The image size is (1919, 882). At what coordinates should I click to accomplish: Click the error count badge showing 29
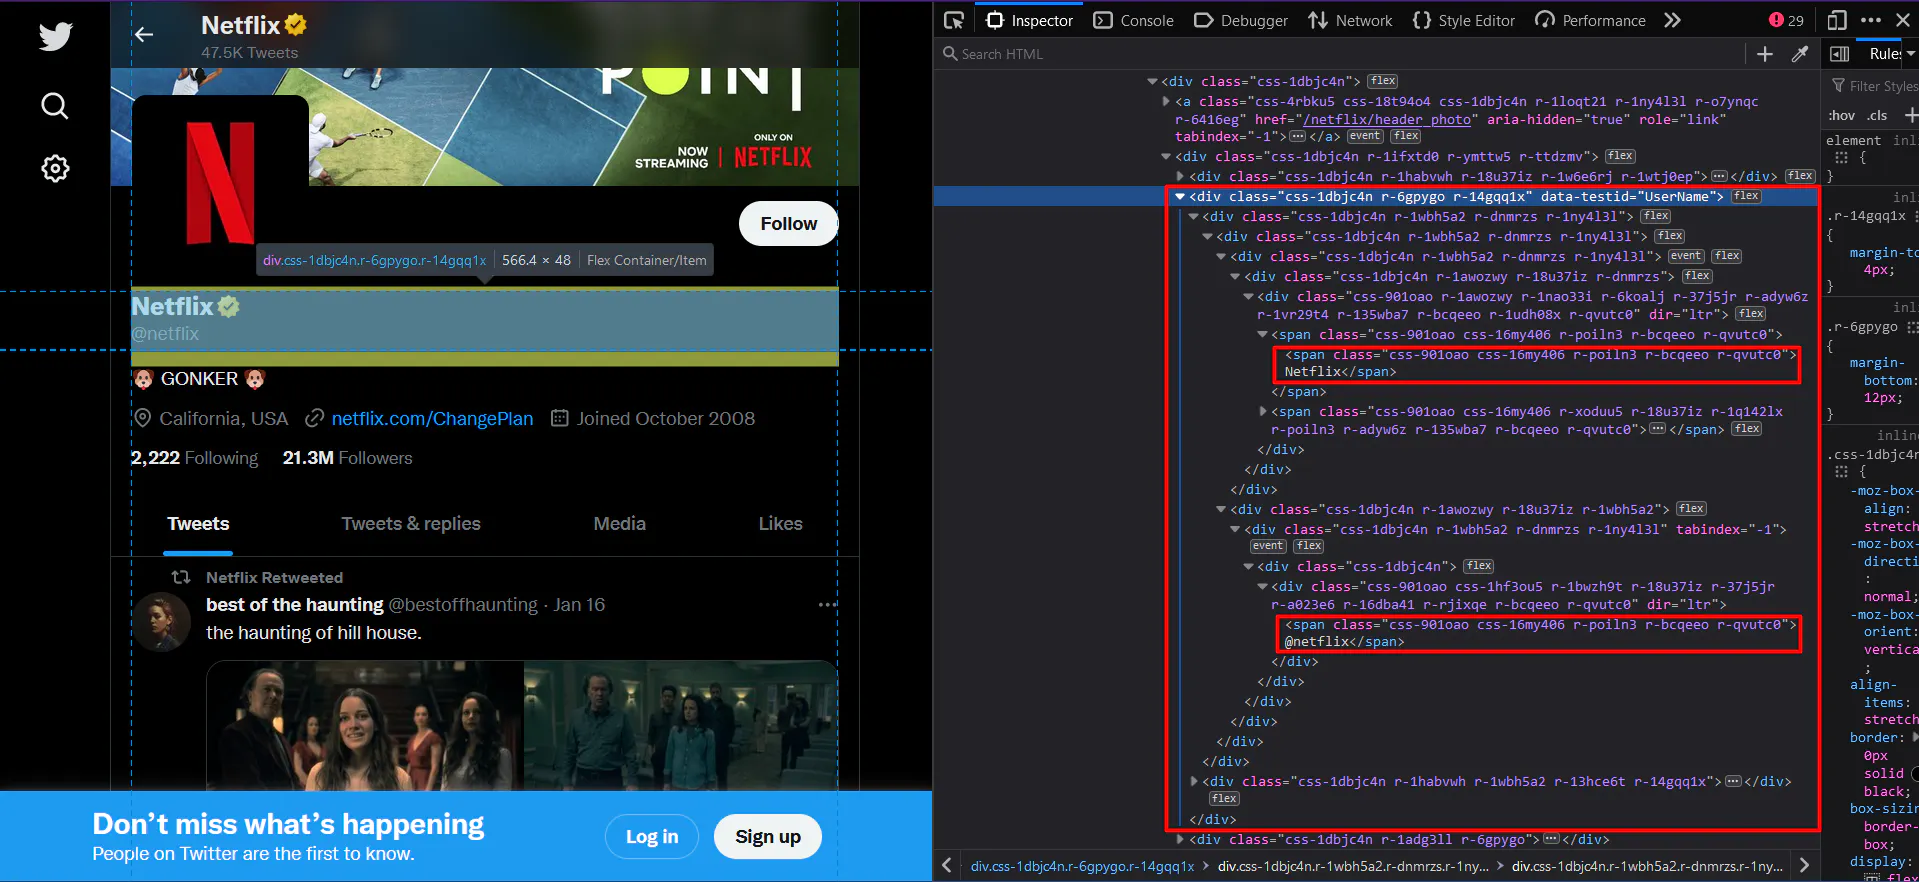coord(1786,20)
